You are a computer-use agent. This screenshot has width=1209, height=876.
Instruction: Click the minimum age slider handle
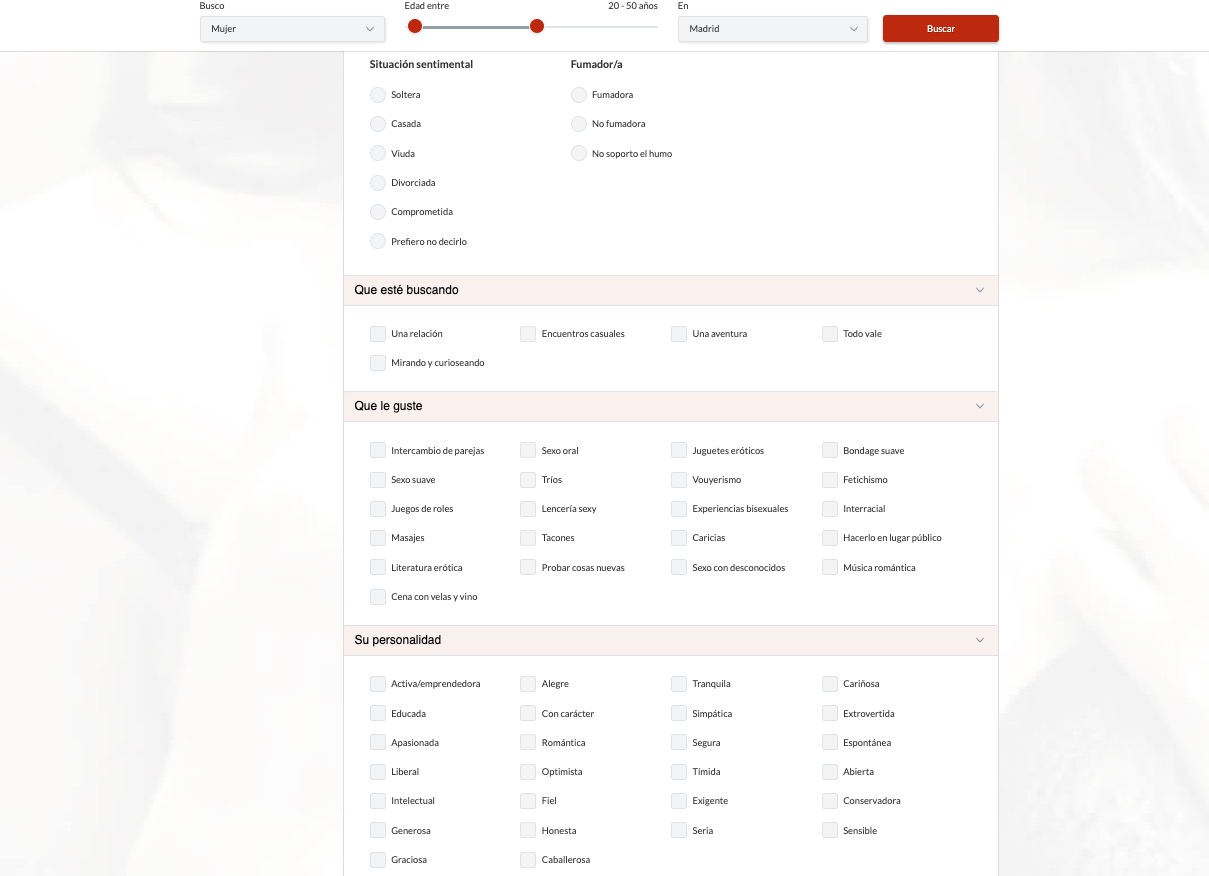pyautogui.click(x=415, y=26)
